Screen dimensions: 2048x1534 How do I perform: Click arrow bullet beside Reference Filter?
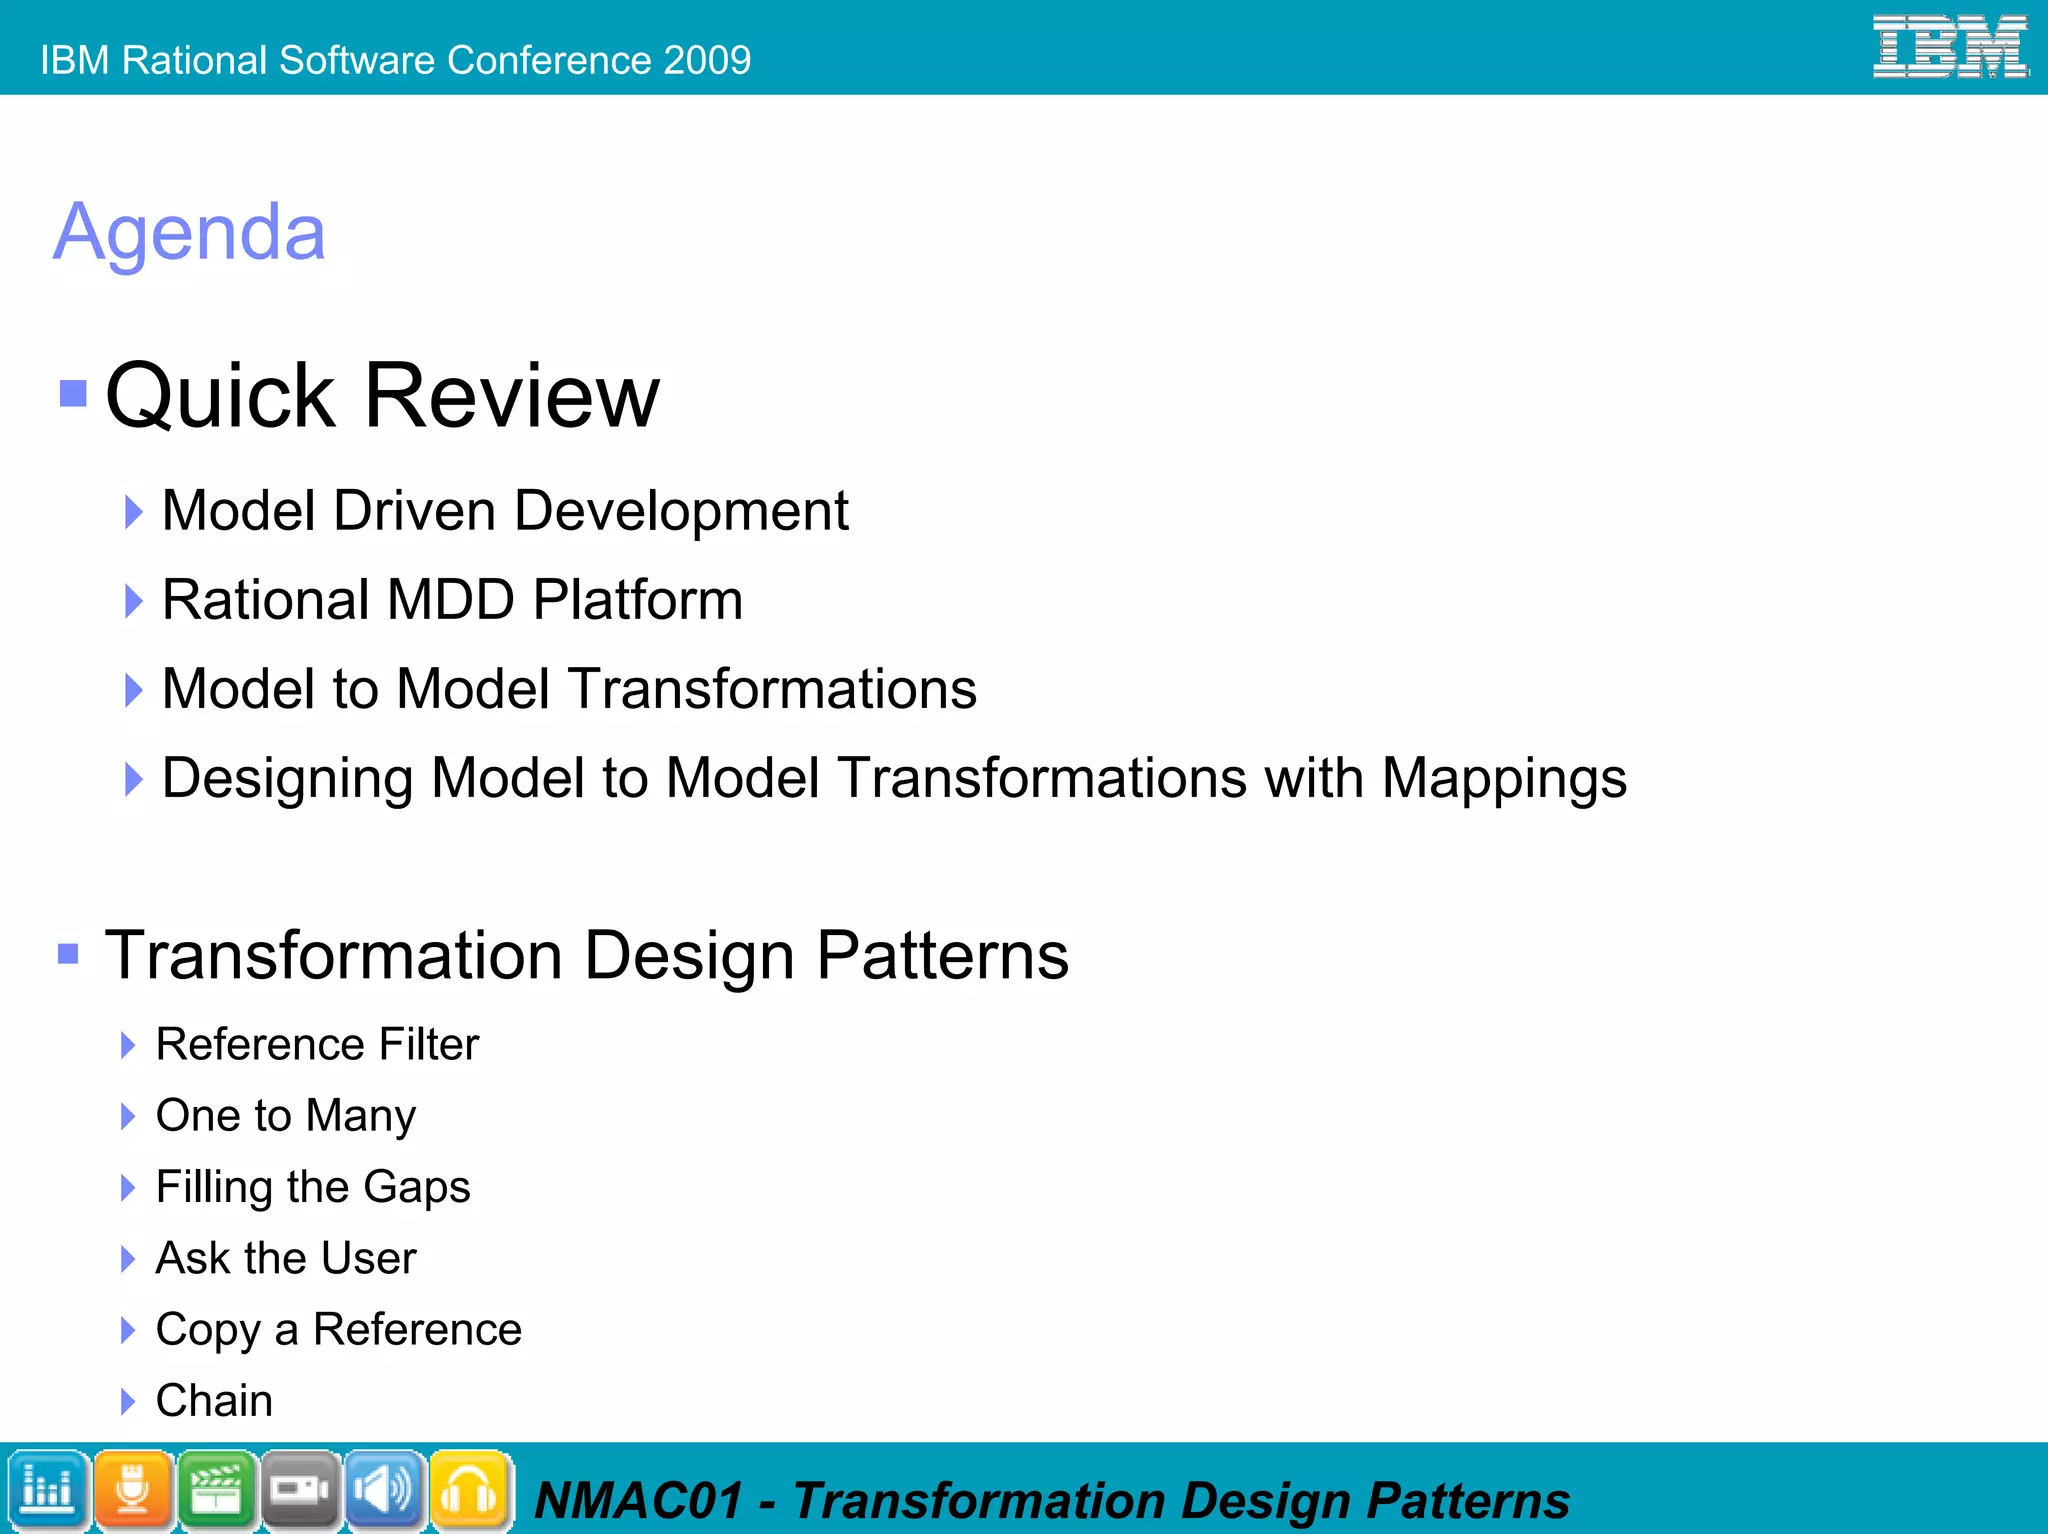click(x=127, y=1045)
